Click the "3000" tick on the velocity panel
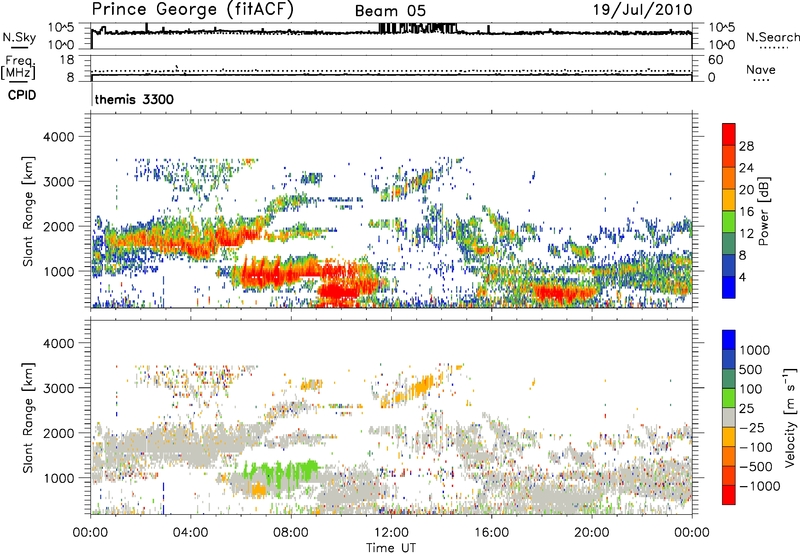This screenshot has width=800, height=554. (x=59, y=388)
